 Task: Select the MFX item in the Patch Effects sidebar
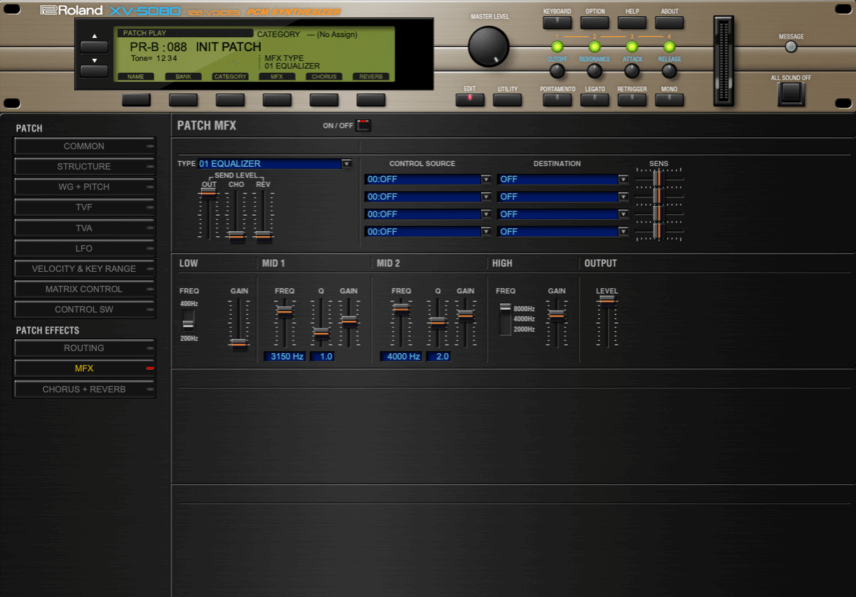(84, 368)
